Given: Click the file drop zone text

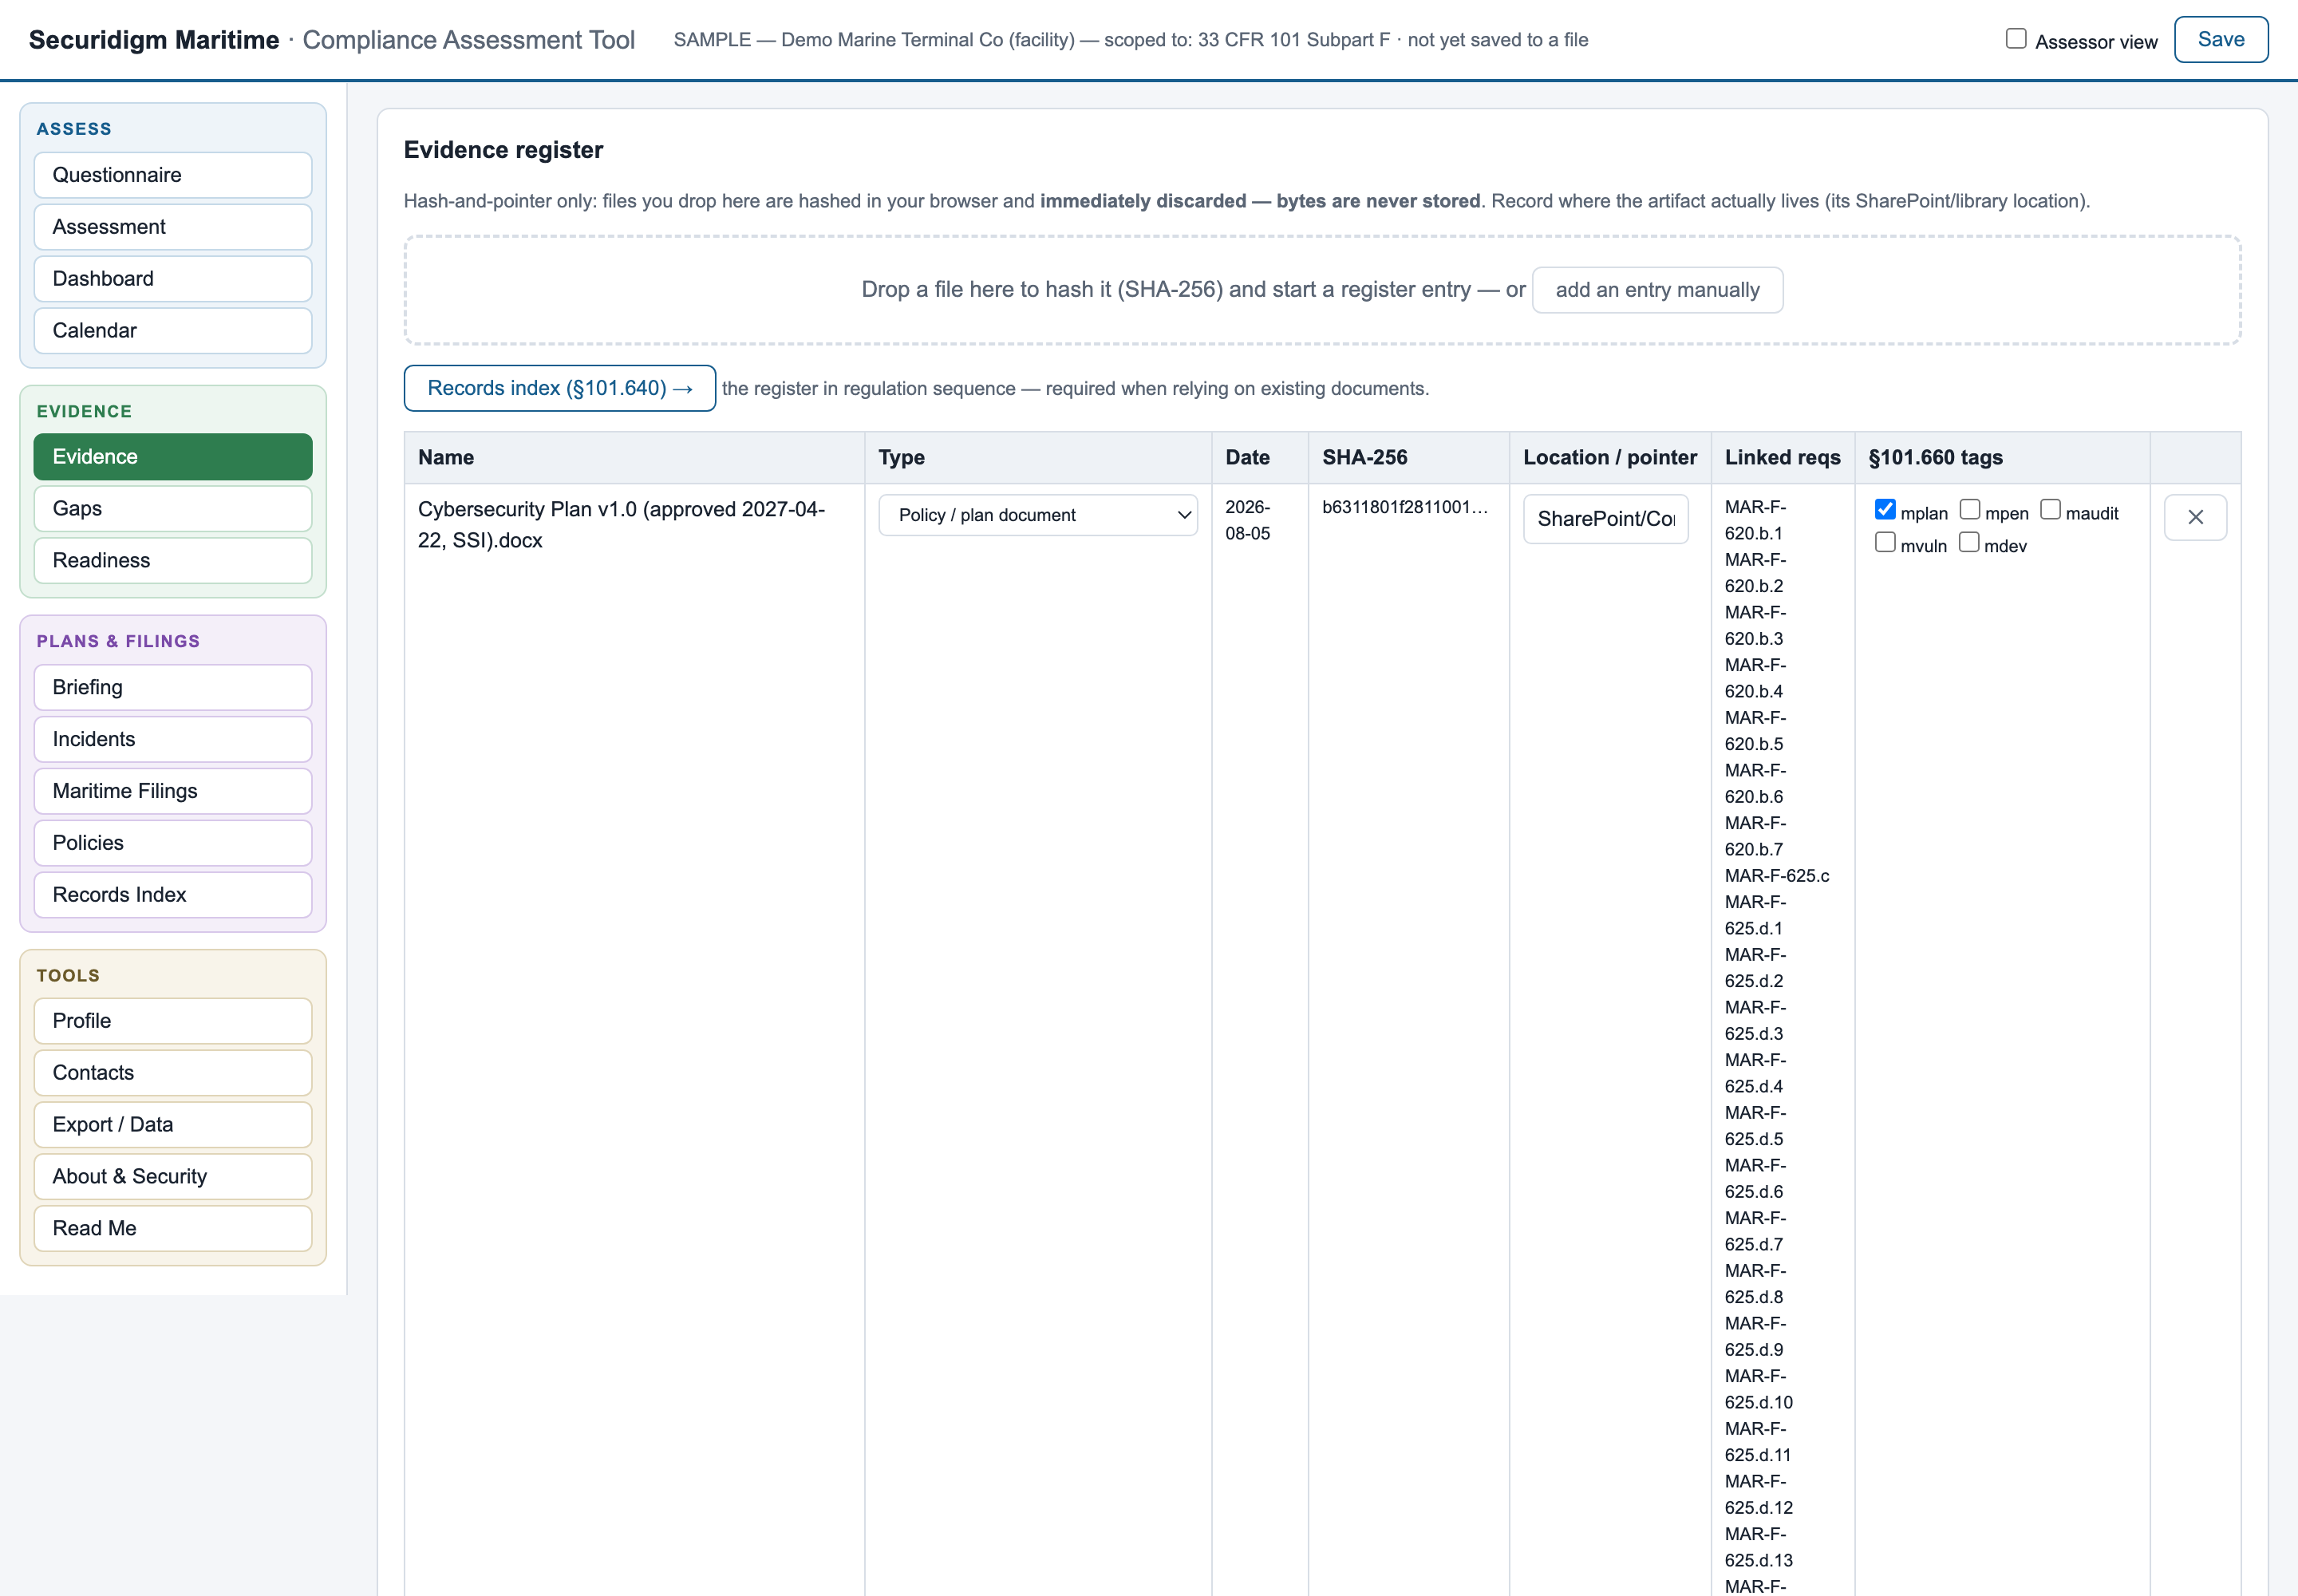Looking at the screenshot, I should pos(1193,290).
